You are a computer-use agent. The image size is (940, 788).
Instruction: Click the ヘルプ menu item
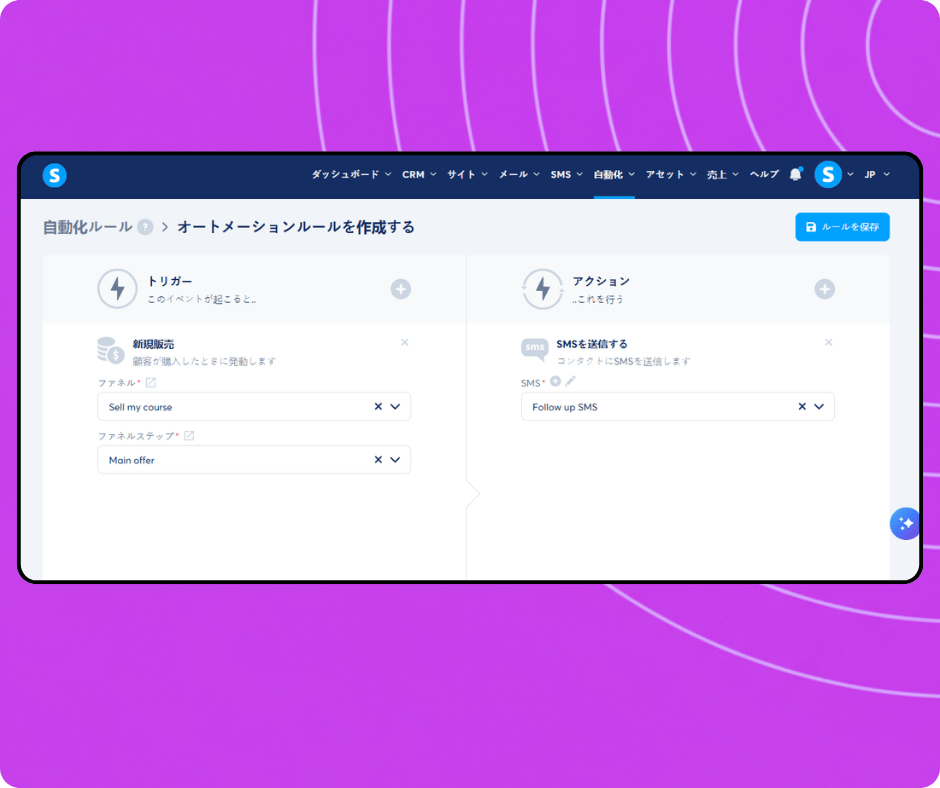764,175
